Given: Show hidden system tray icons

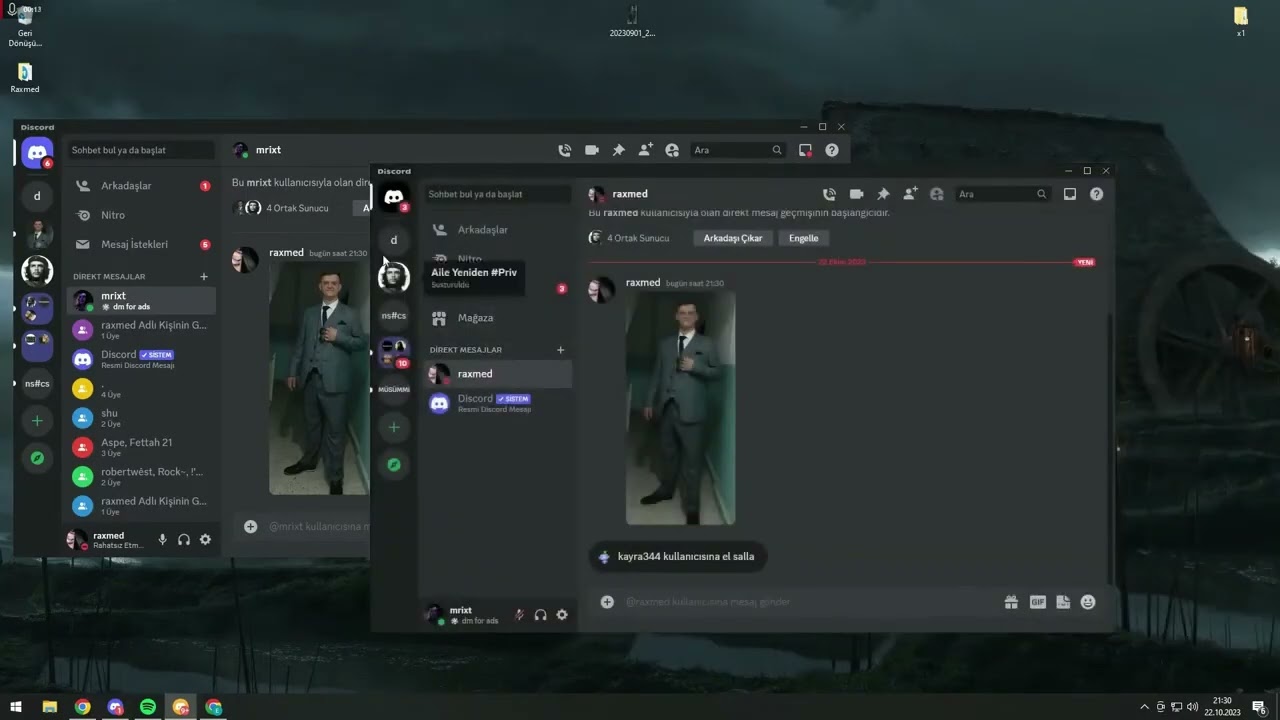Looking at the screenshot, I should (x=1145, y=707).
